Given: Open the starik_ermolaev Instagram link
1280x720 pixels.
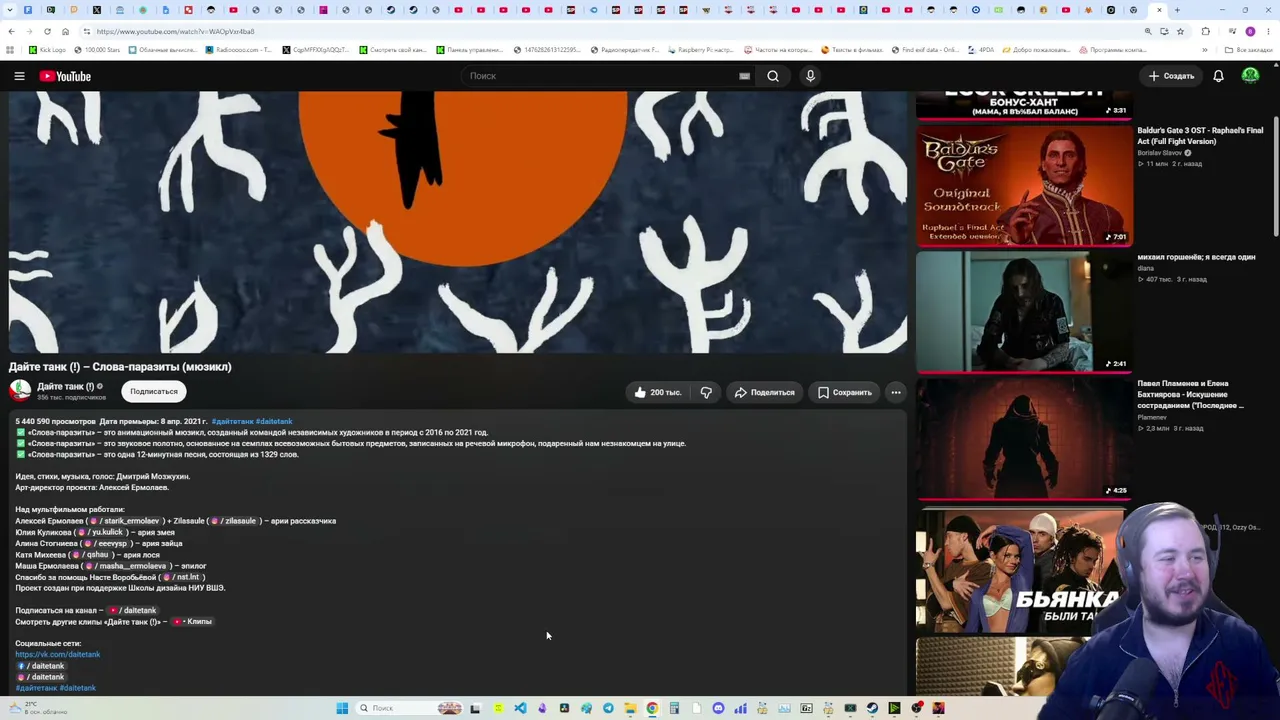Looking at the screenshot, I should click(x=126, y=521).
